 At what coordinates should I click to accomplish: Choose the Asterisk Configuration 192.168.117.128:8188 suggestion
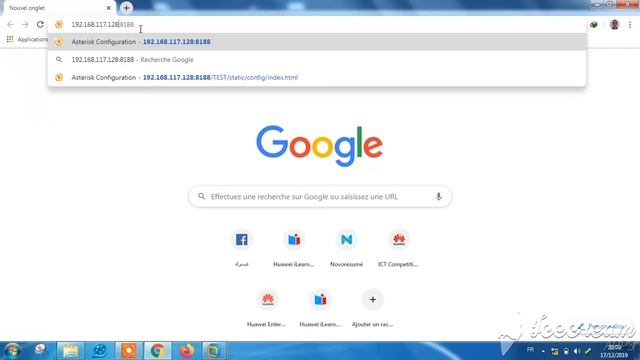(317, 42)
